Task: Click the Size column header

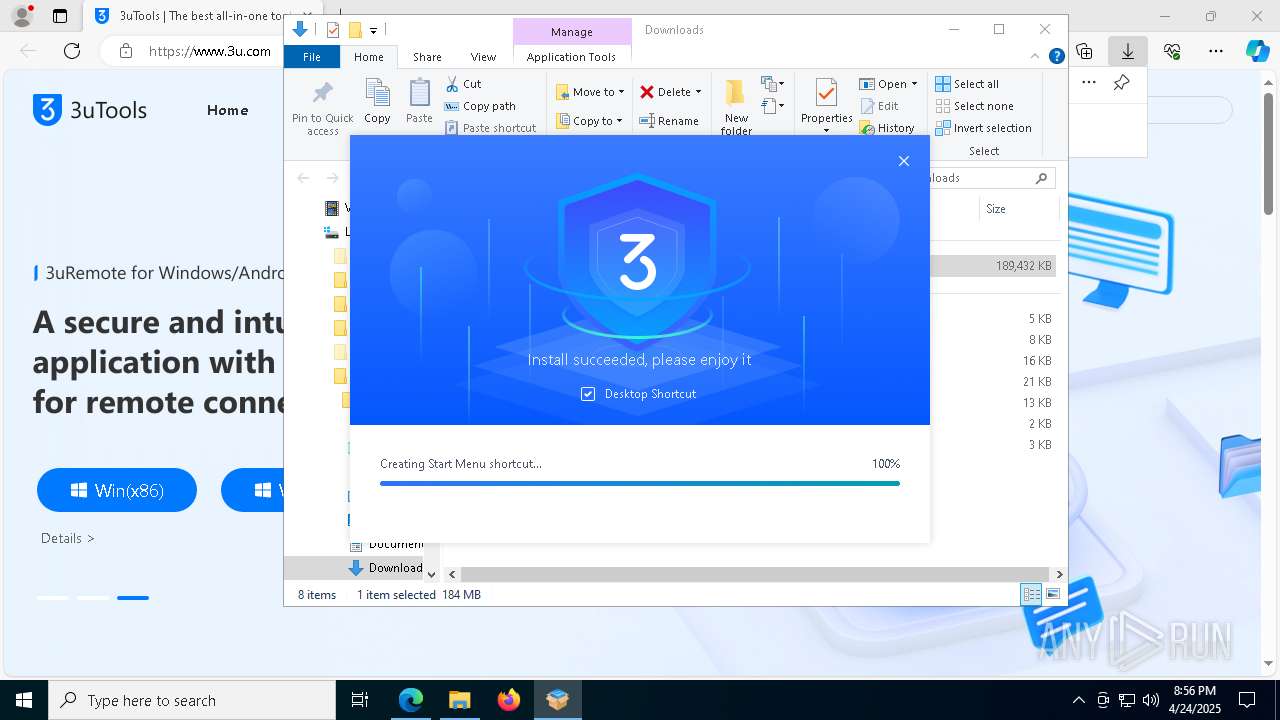Action: pyautogui.click(x=995, y=209)
